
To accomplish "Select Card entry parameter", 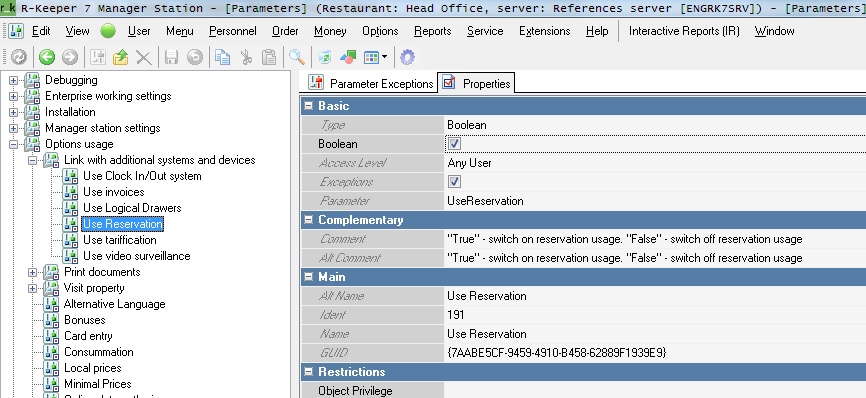I will [x=88, y=336].
